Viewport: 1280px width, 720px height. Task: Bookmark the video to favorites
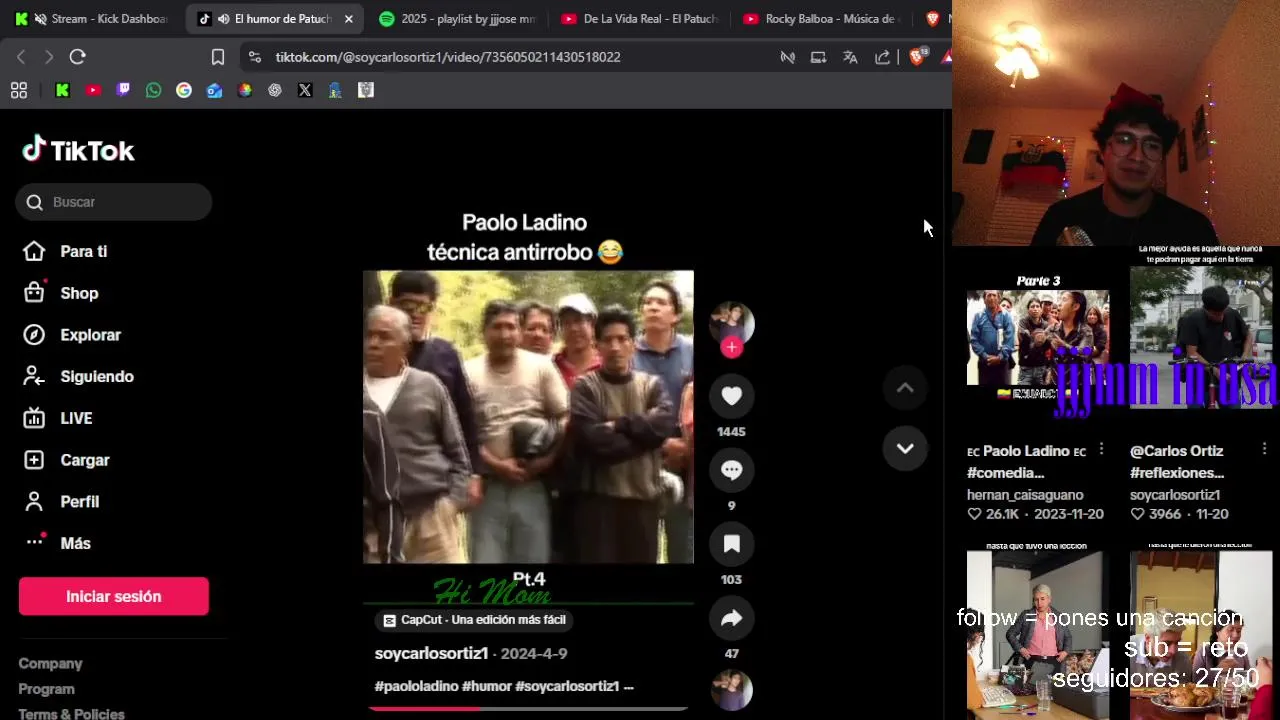(x=731, y=544)
